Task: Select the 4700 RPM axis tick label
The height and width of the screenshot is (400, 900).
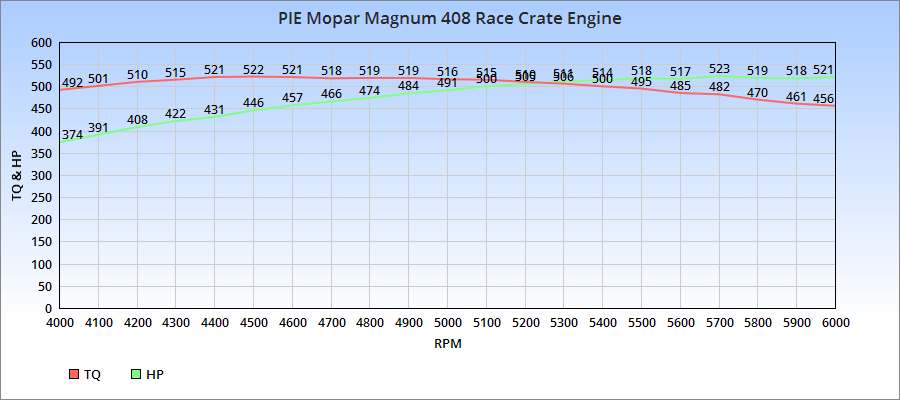Action: (x=332, y=323)
